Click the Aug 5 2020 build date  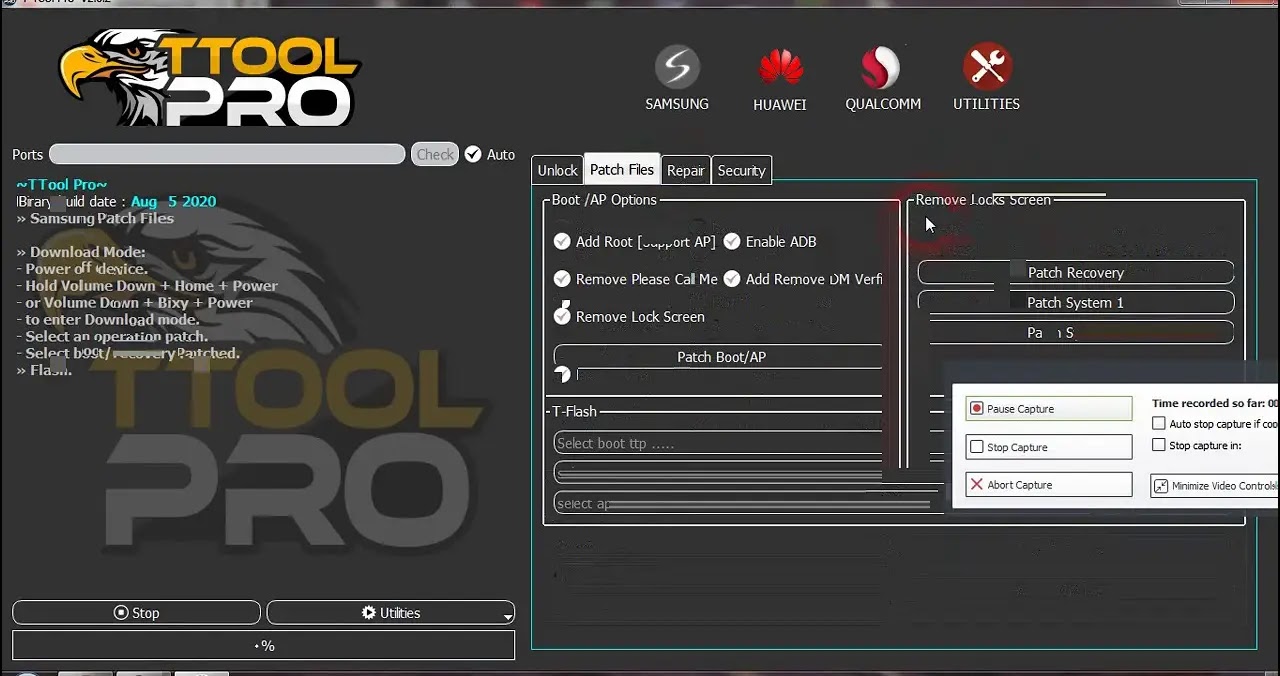[173, 201]
